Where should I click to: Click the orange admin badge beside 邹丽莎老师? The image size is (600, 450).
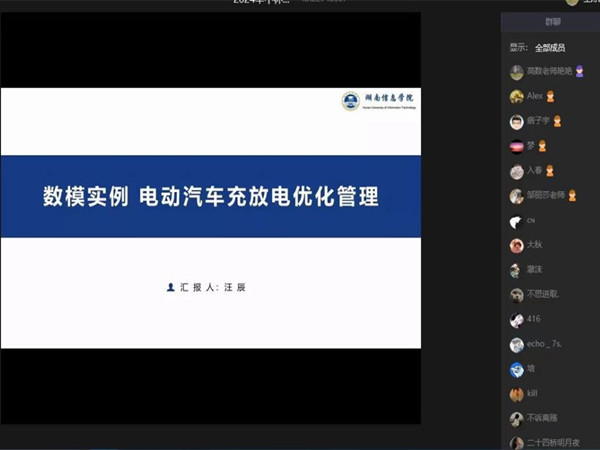tap(572, 196)
